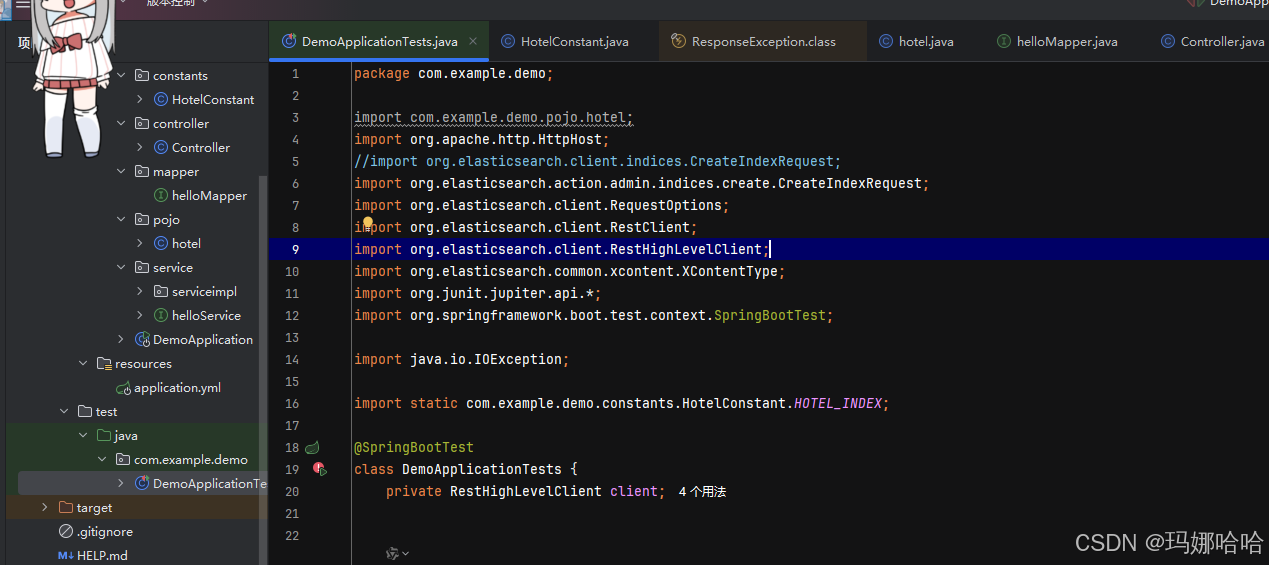Screen dimensions: 1269x565
Task: Click line number 16 in the gutter
Action: 292,403
